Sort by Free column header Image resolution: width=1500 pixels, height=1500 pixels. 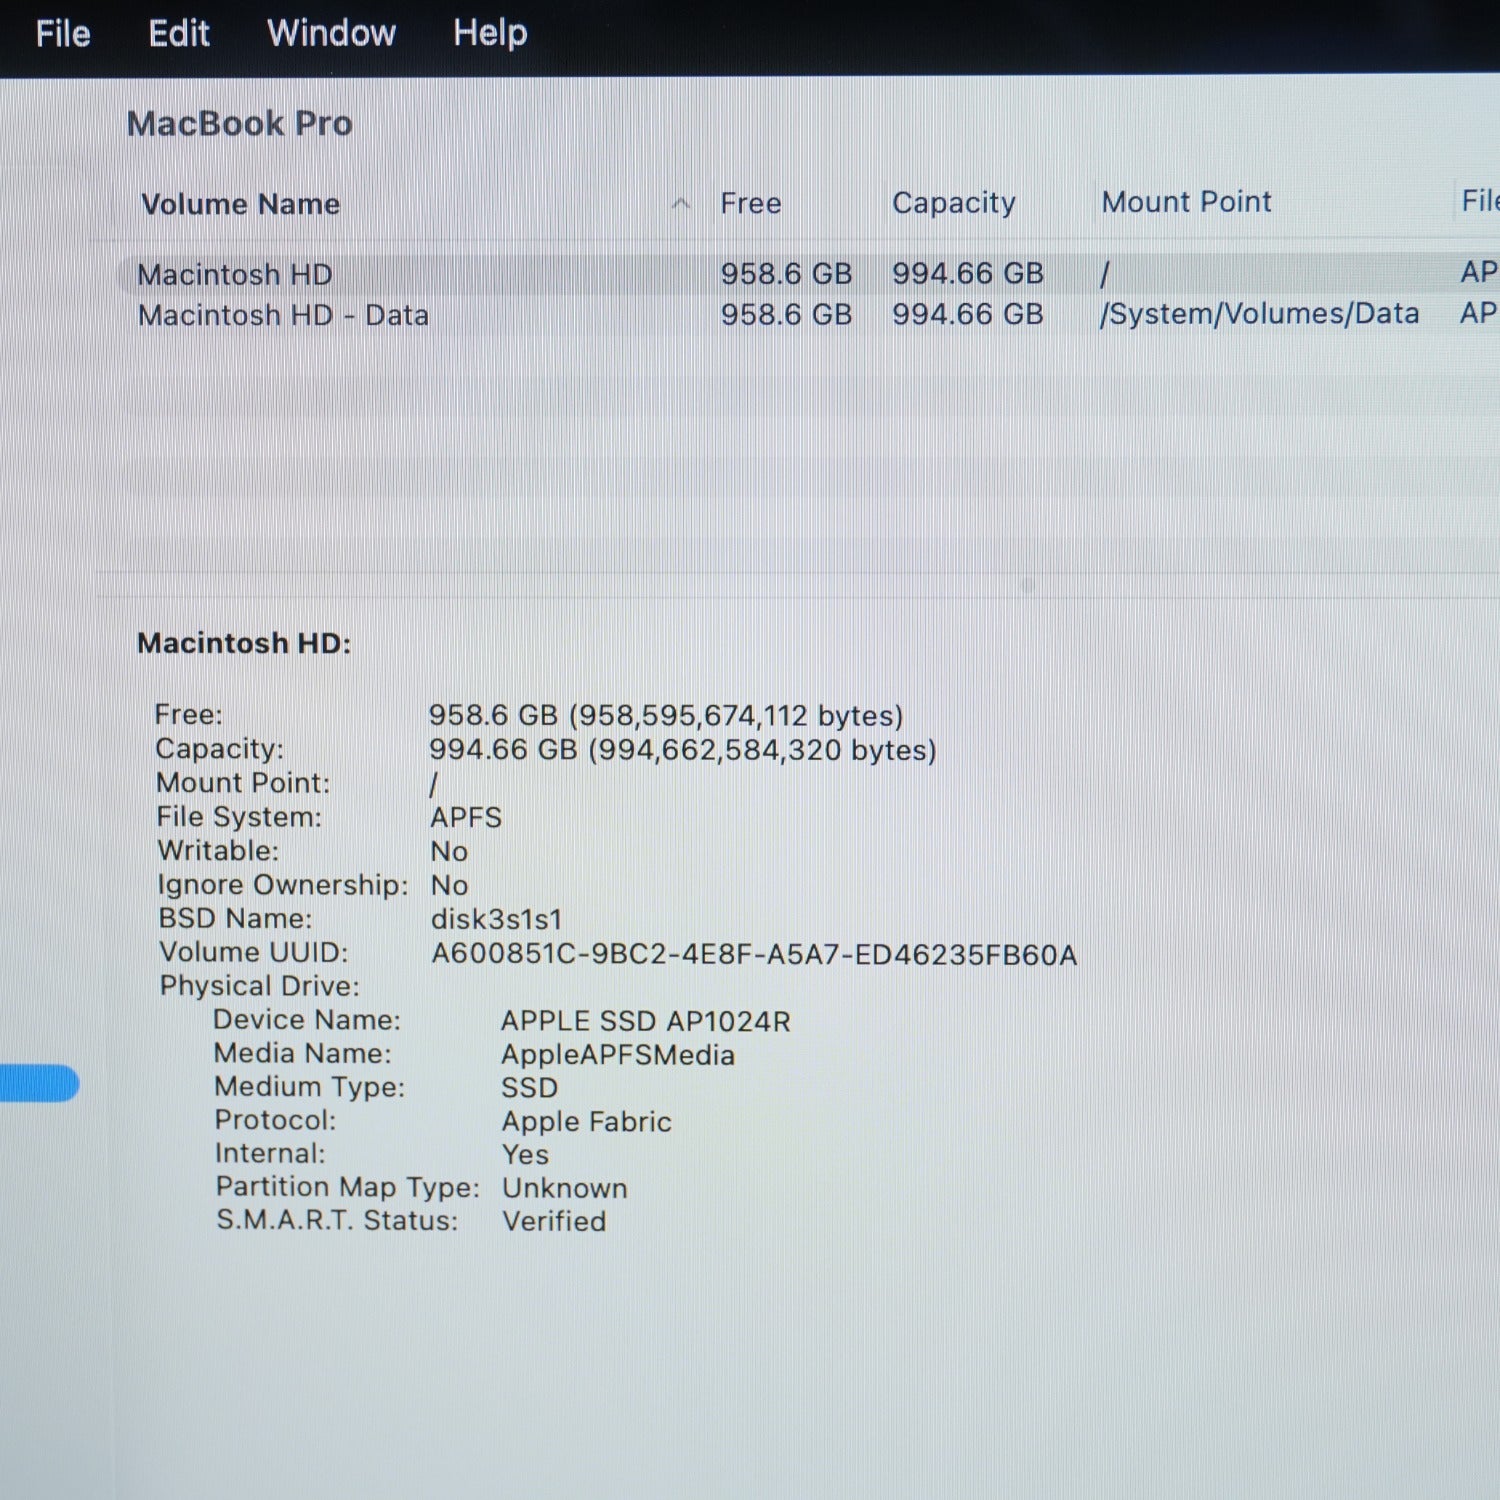[x=750, y=203]
